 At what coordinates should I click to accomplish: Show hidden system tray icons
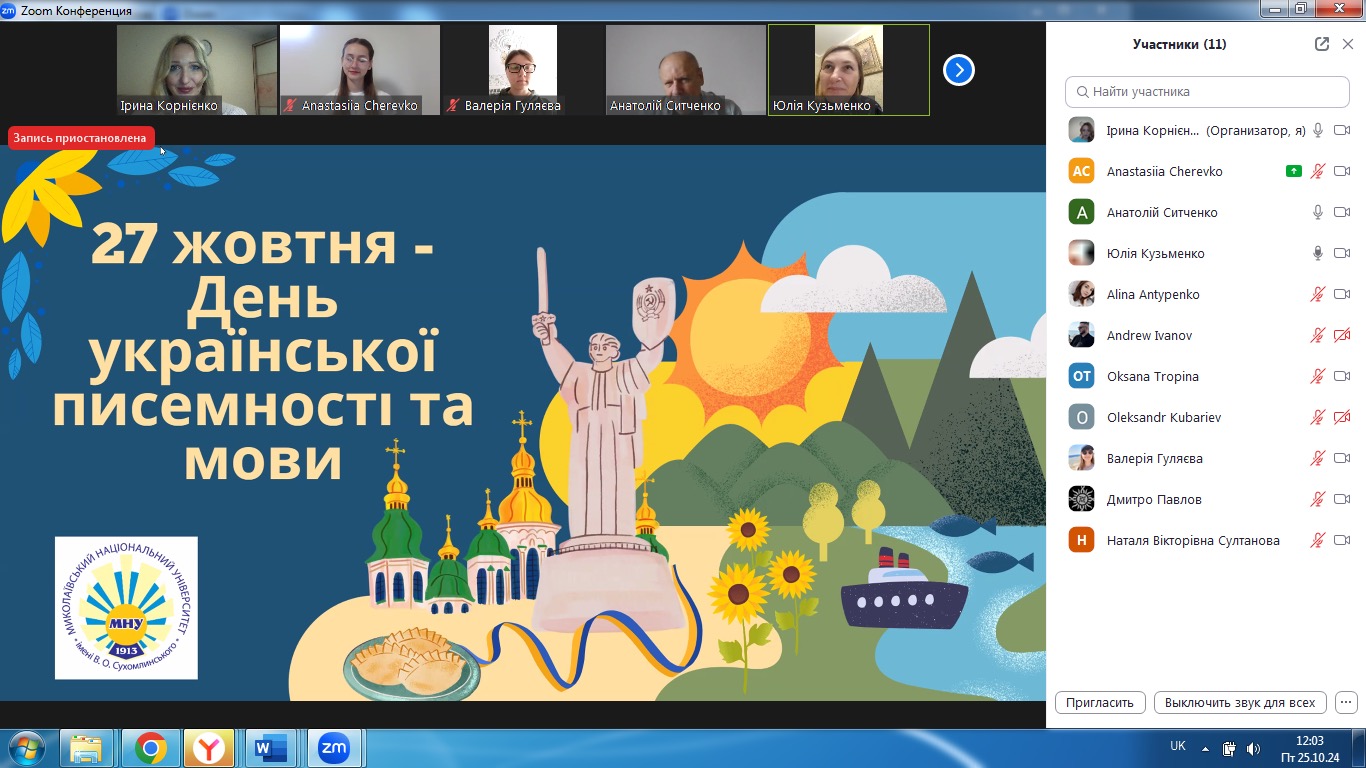pos(1205,748)
